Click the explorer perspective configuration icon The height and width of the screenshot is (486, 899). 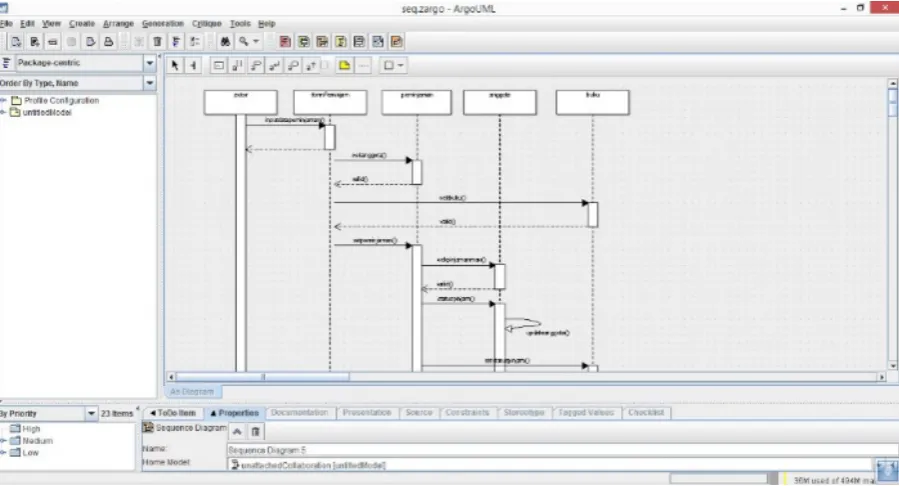6,63
